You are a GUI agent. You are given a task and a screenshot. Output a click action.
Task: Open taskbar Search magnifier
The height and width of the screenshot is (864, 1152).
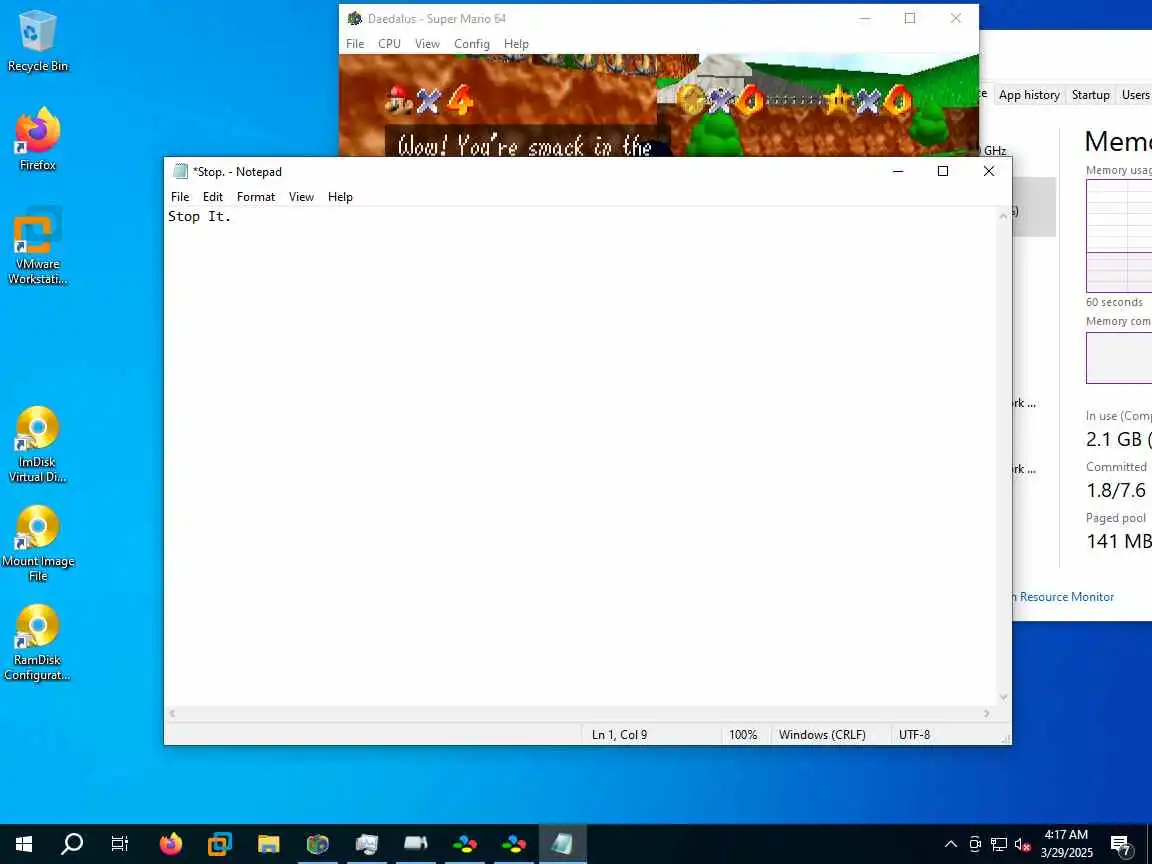click(x=72, y=844)
